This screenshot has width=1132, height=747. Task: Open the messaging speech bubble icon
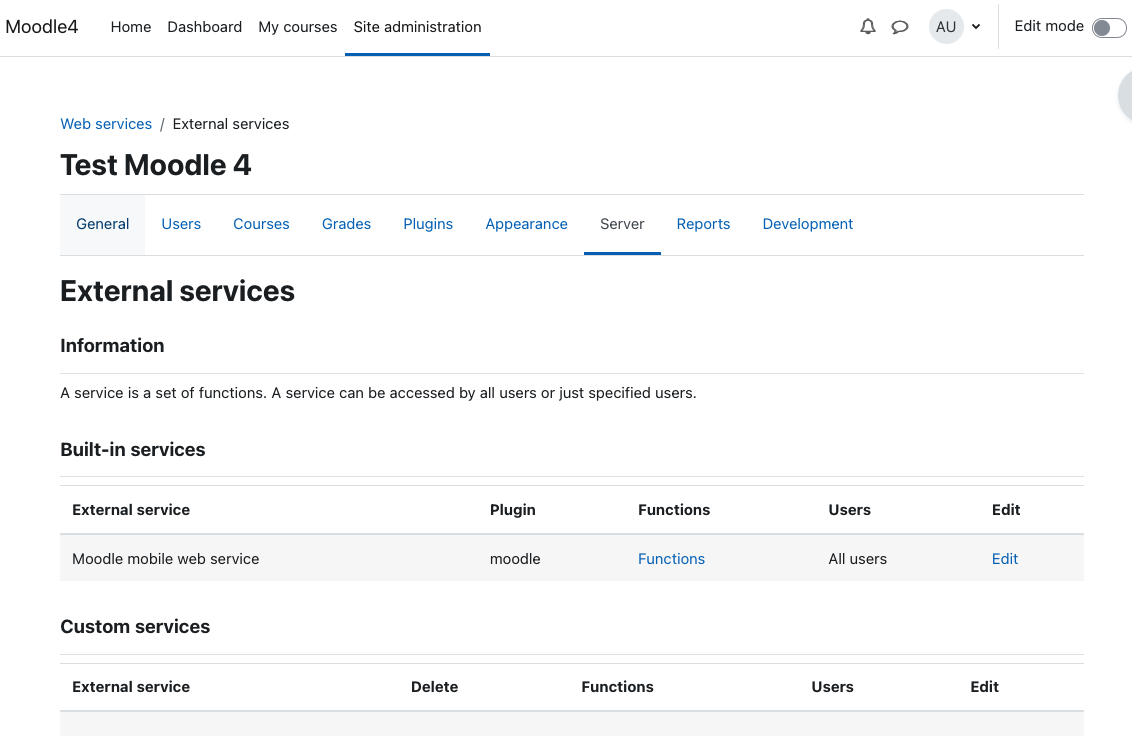900,27
